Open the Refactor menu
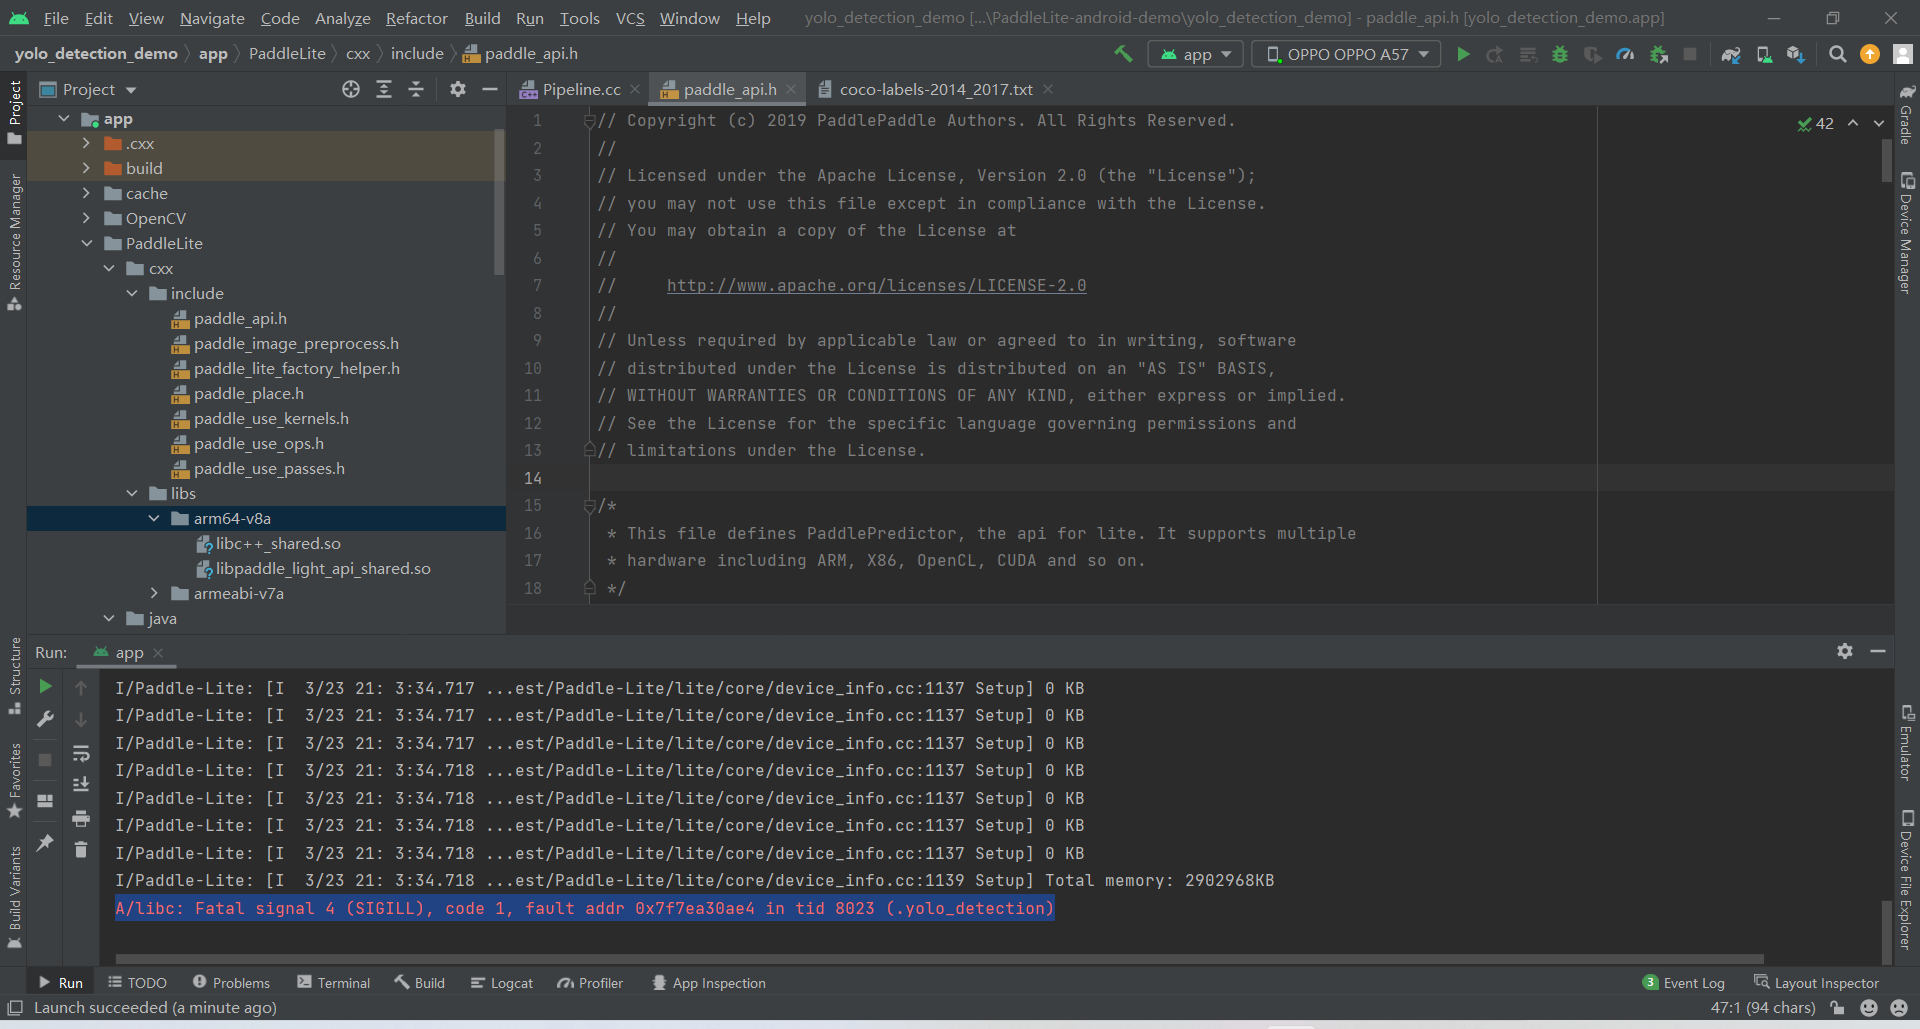Screen dimensions: 1920x1029 417,18
